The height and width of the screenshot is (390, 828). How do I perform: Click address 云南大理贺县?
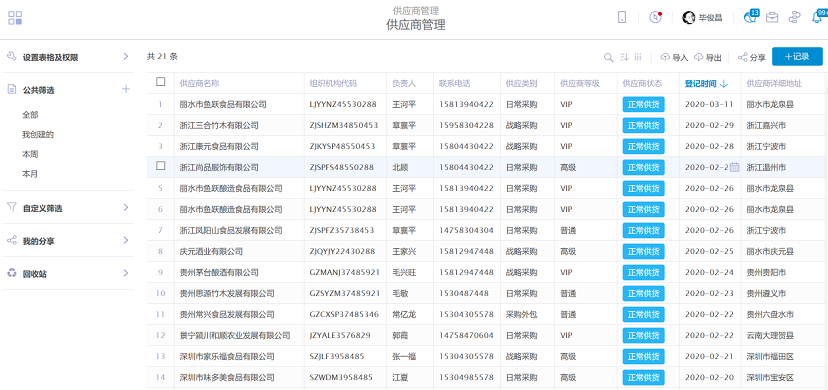770,336
